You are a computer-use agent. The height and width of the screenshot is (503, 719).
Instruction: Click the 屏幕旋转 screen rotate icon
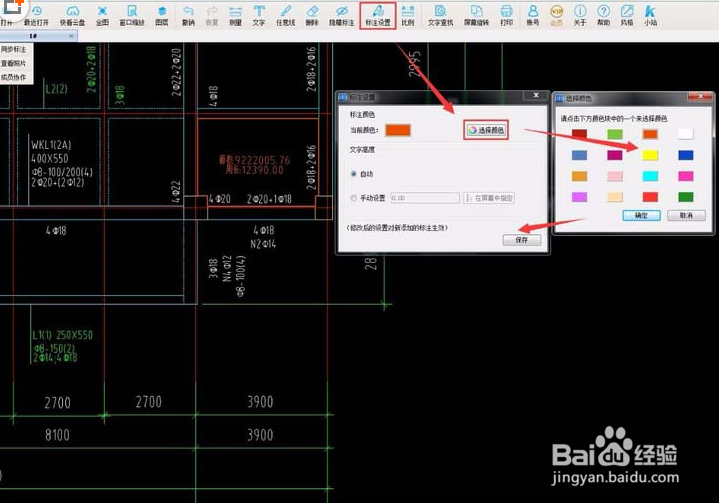tap(476, 15)
